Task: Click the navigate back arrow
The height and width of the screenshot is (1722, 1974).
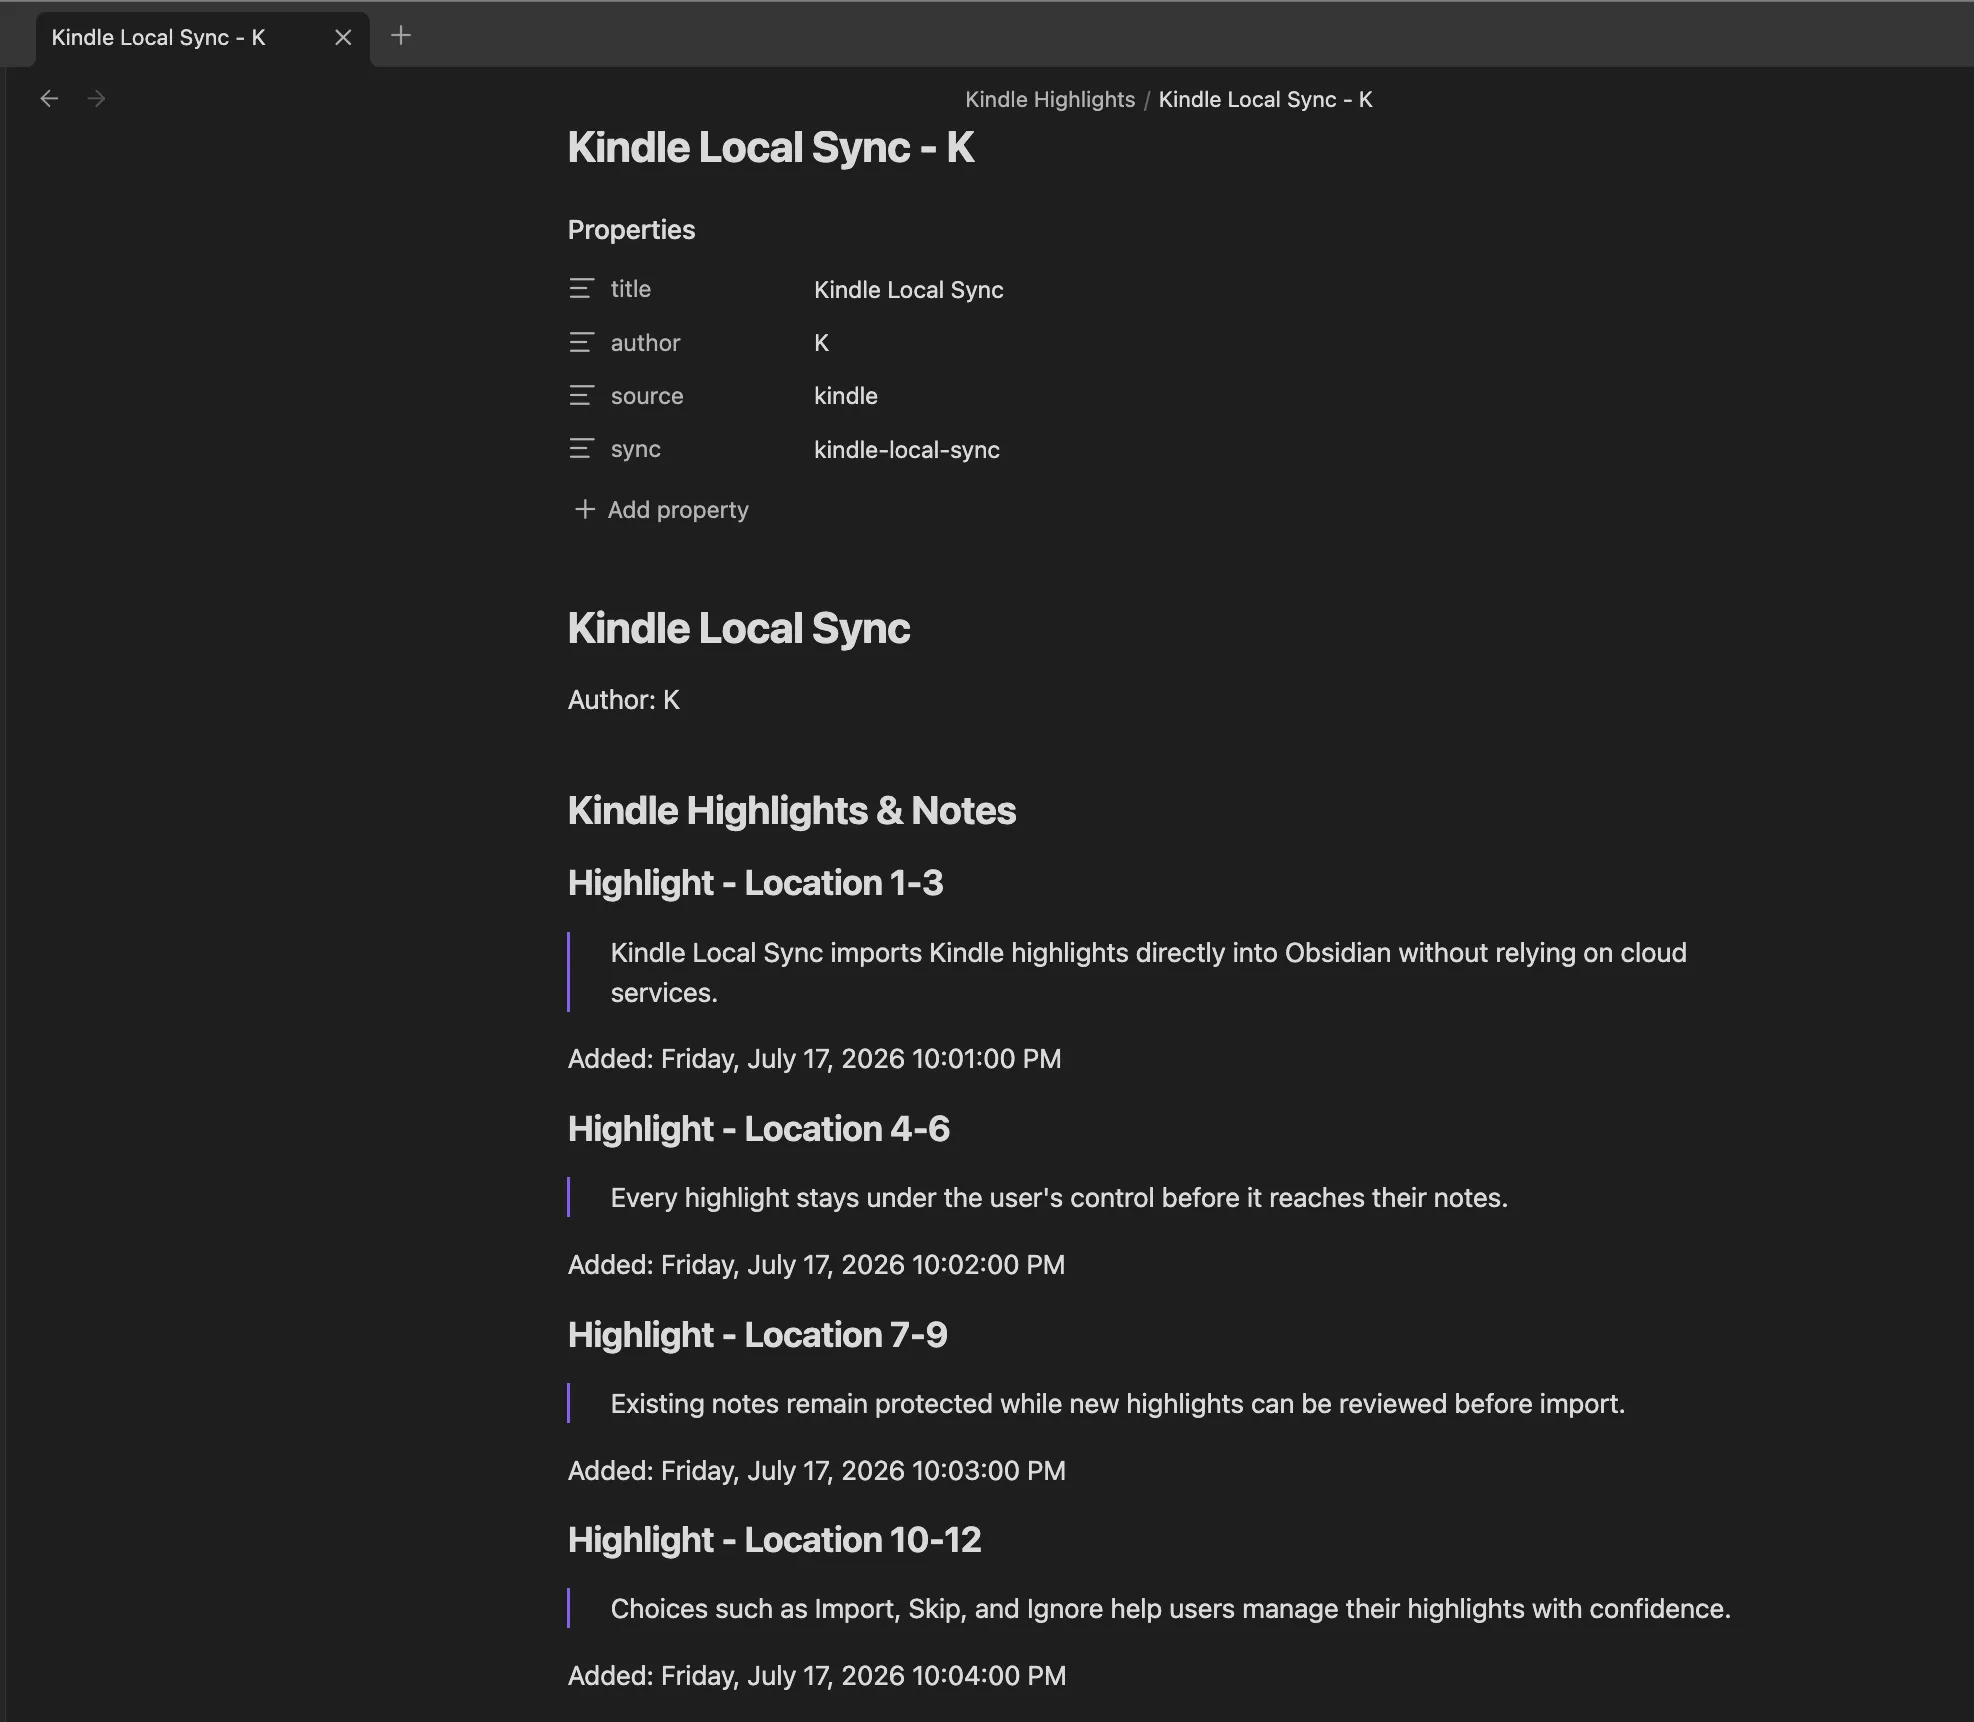Action: tap(49, 98)
